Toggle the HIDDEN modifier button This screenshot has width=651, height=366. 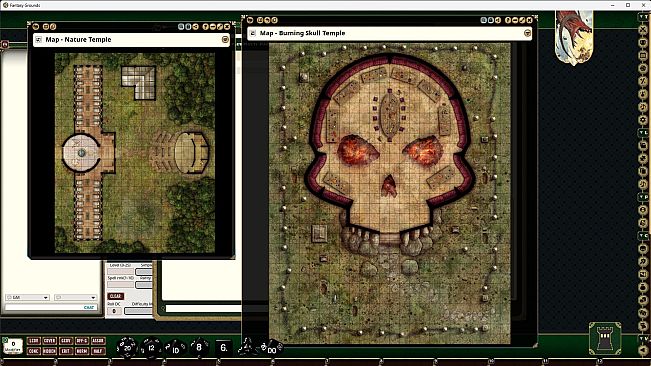(x=49, y=351)
